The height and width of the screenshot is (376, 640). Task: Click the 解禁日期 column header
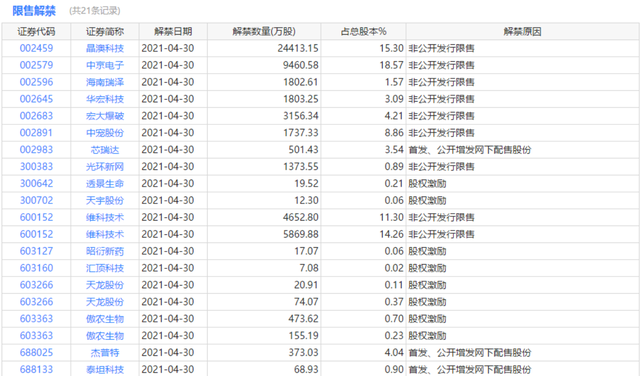173,31
